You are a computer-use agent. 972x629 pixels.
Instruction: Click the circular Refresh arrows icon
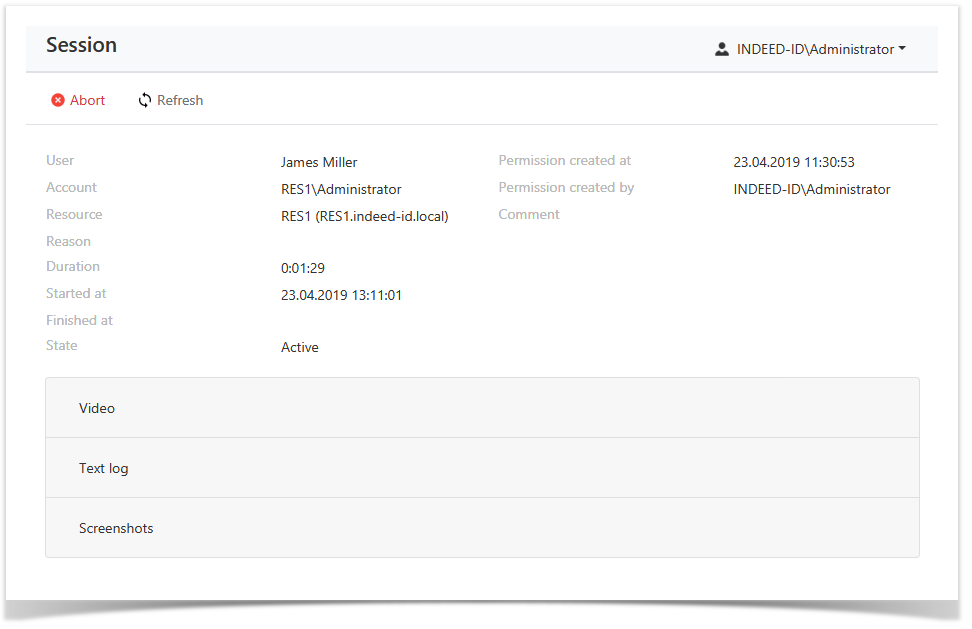[x=145, y=100]
